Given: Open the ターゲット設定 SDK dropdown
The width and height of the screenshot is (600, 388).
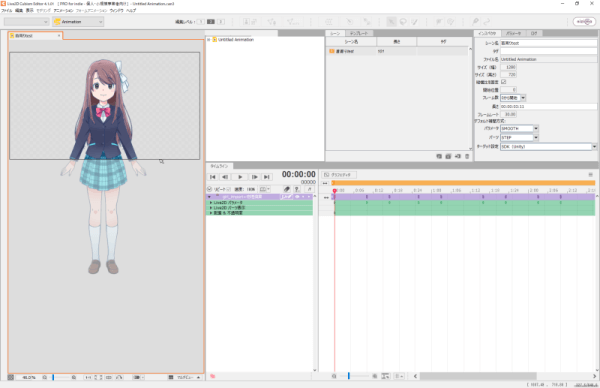Looking at the screenshot, I should 548,147.
